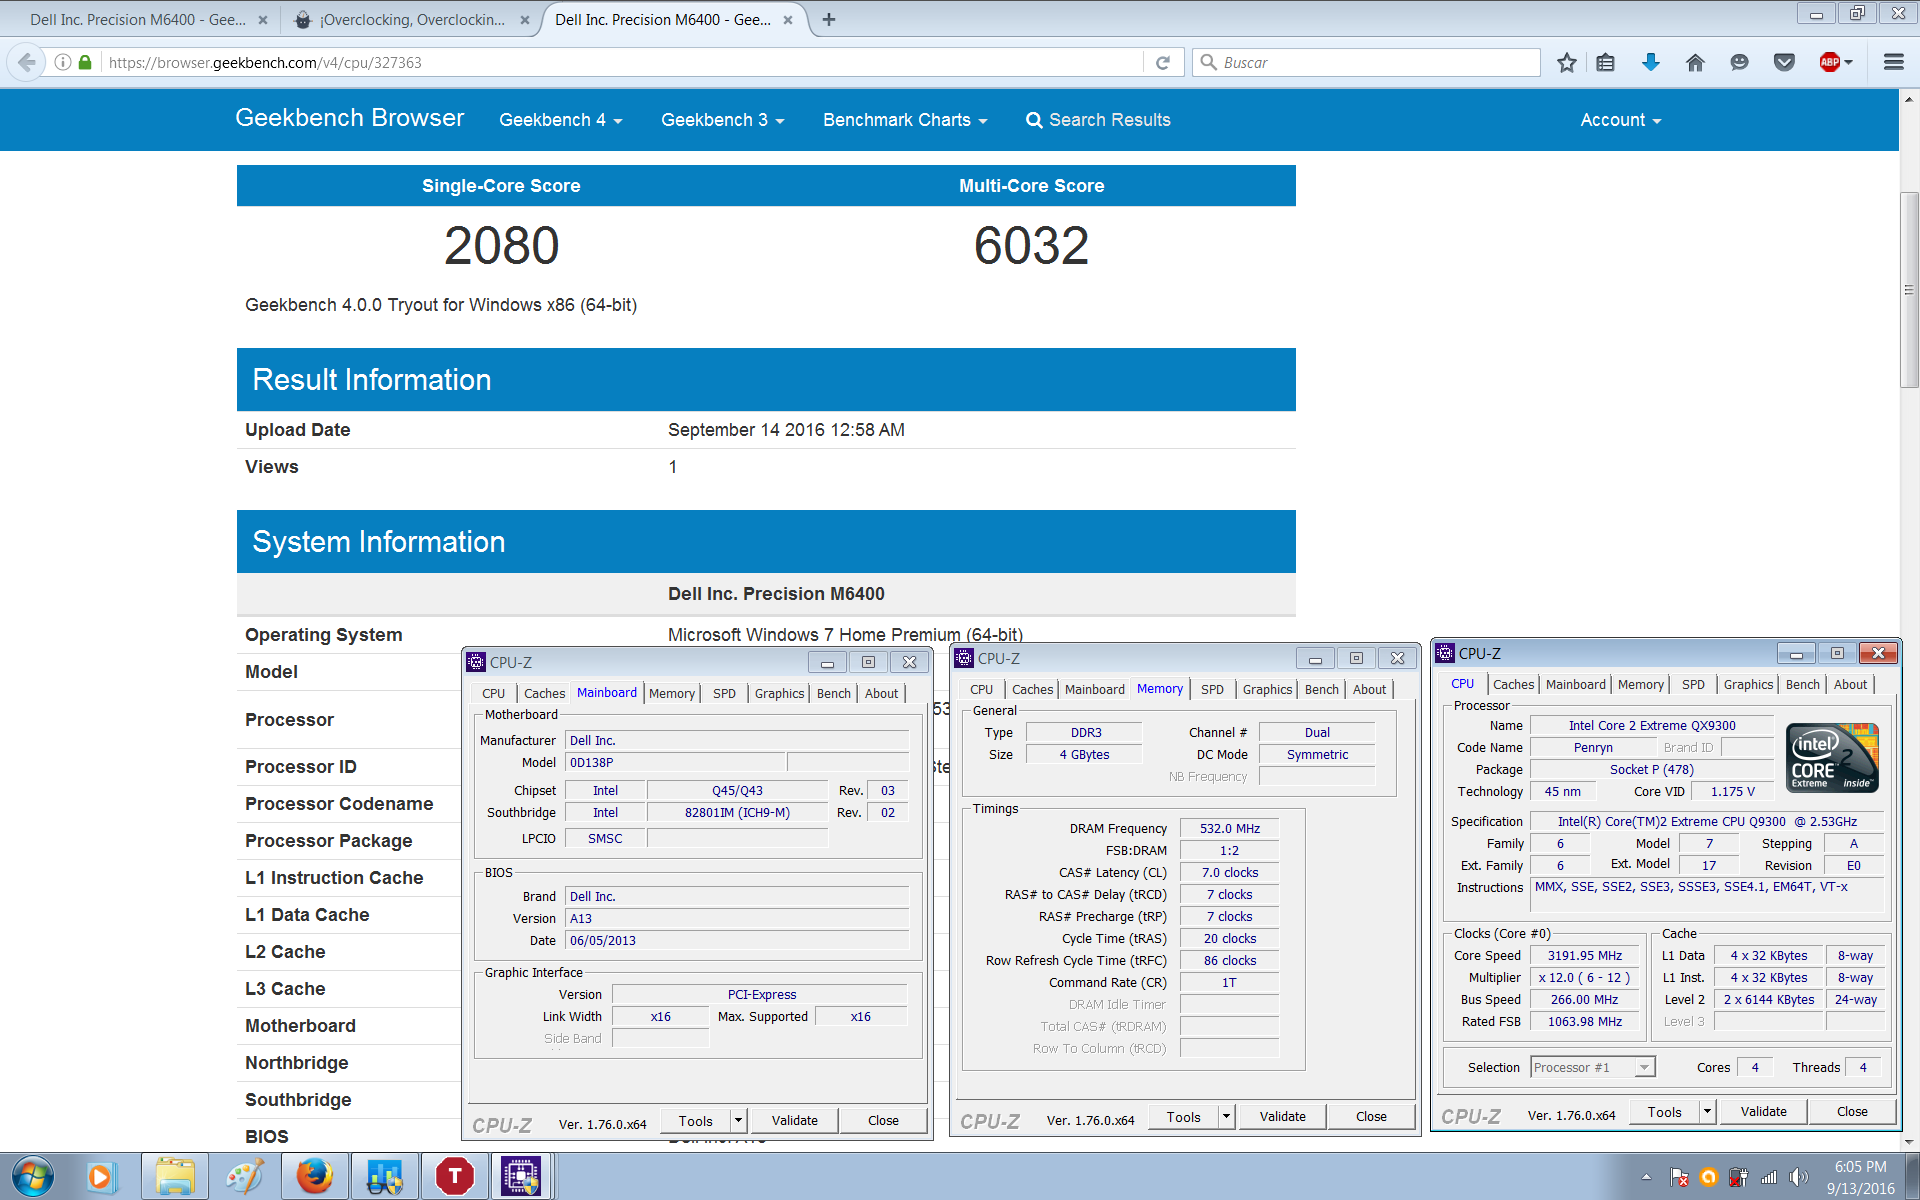1920x1200 pixels.
Task: Switch to the first Dell Precision M6400 tab
Action: pos(138,20)
